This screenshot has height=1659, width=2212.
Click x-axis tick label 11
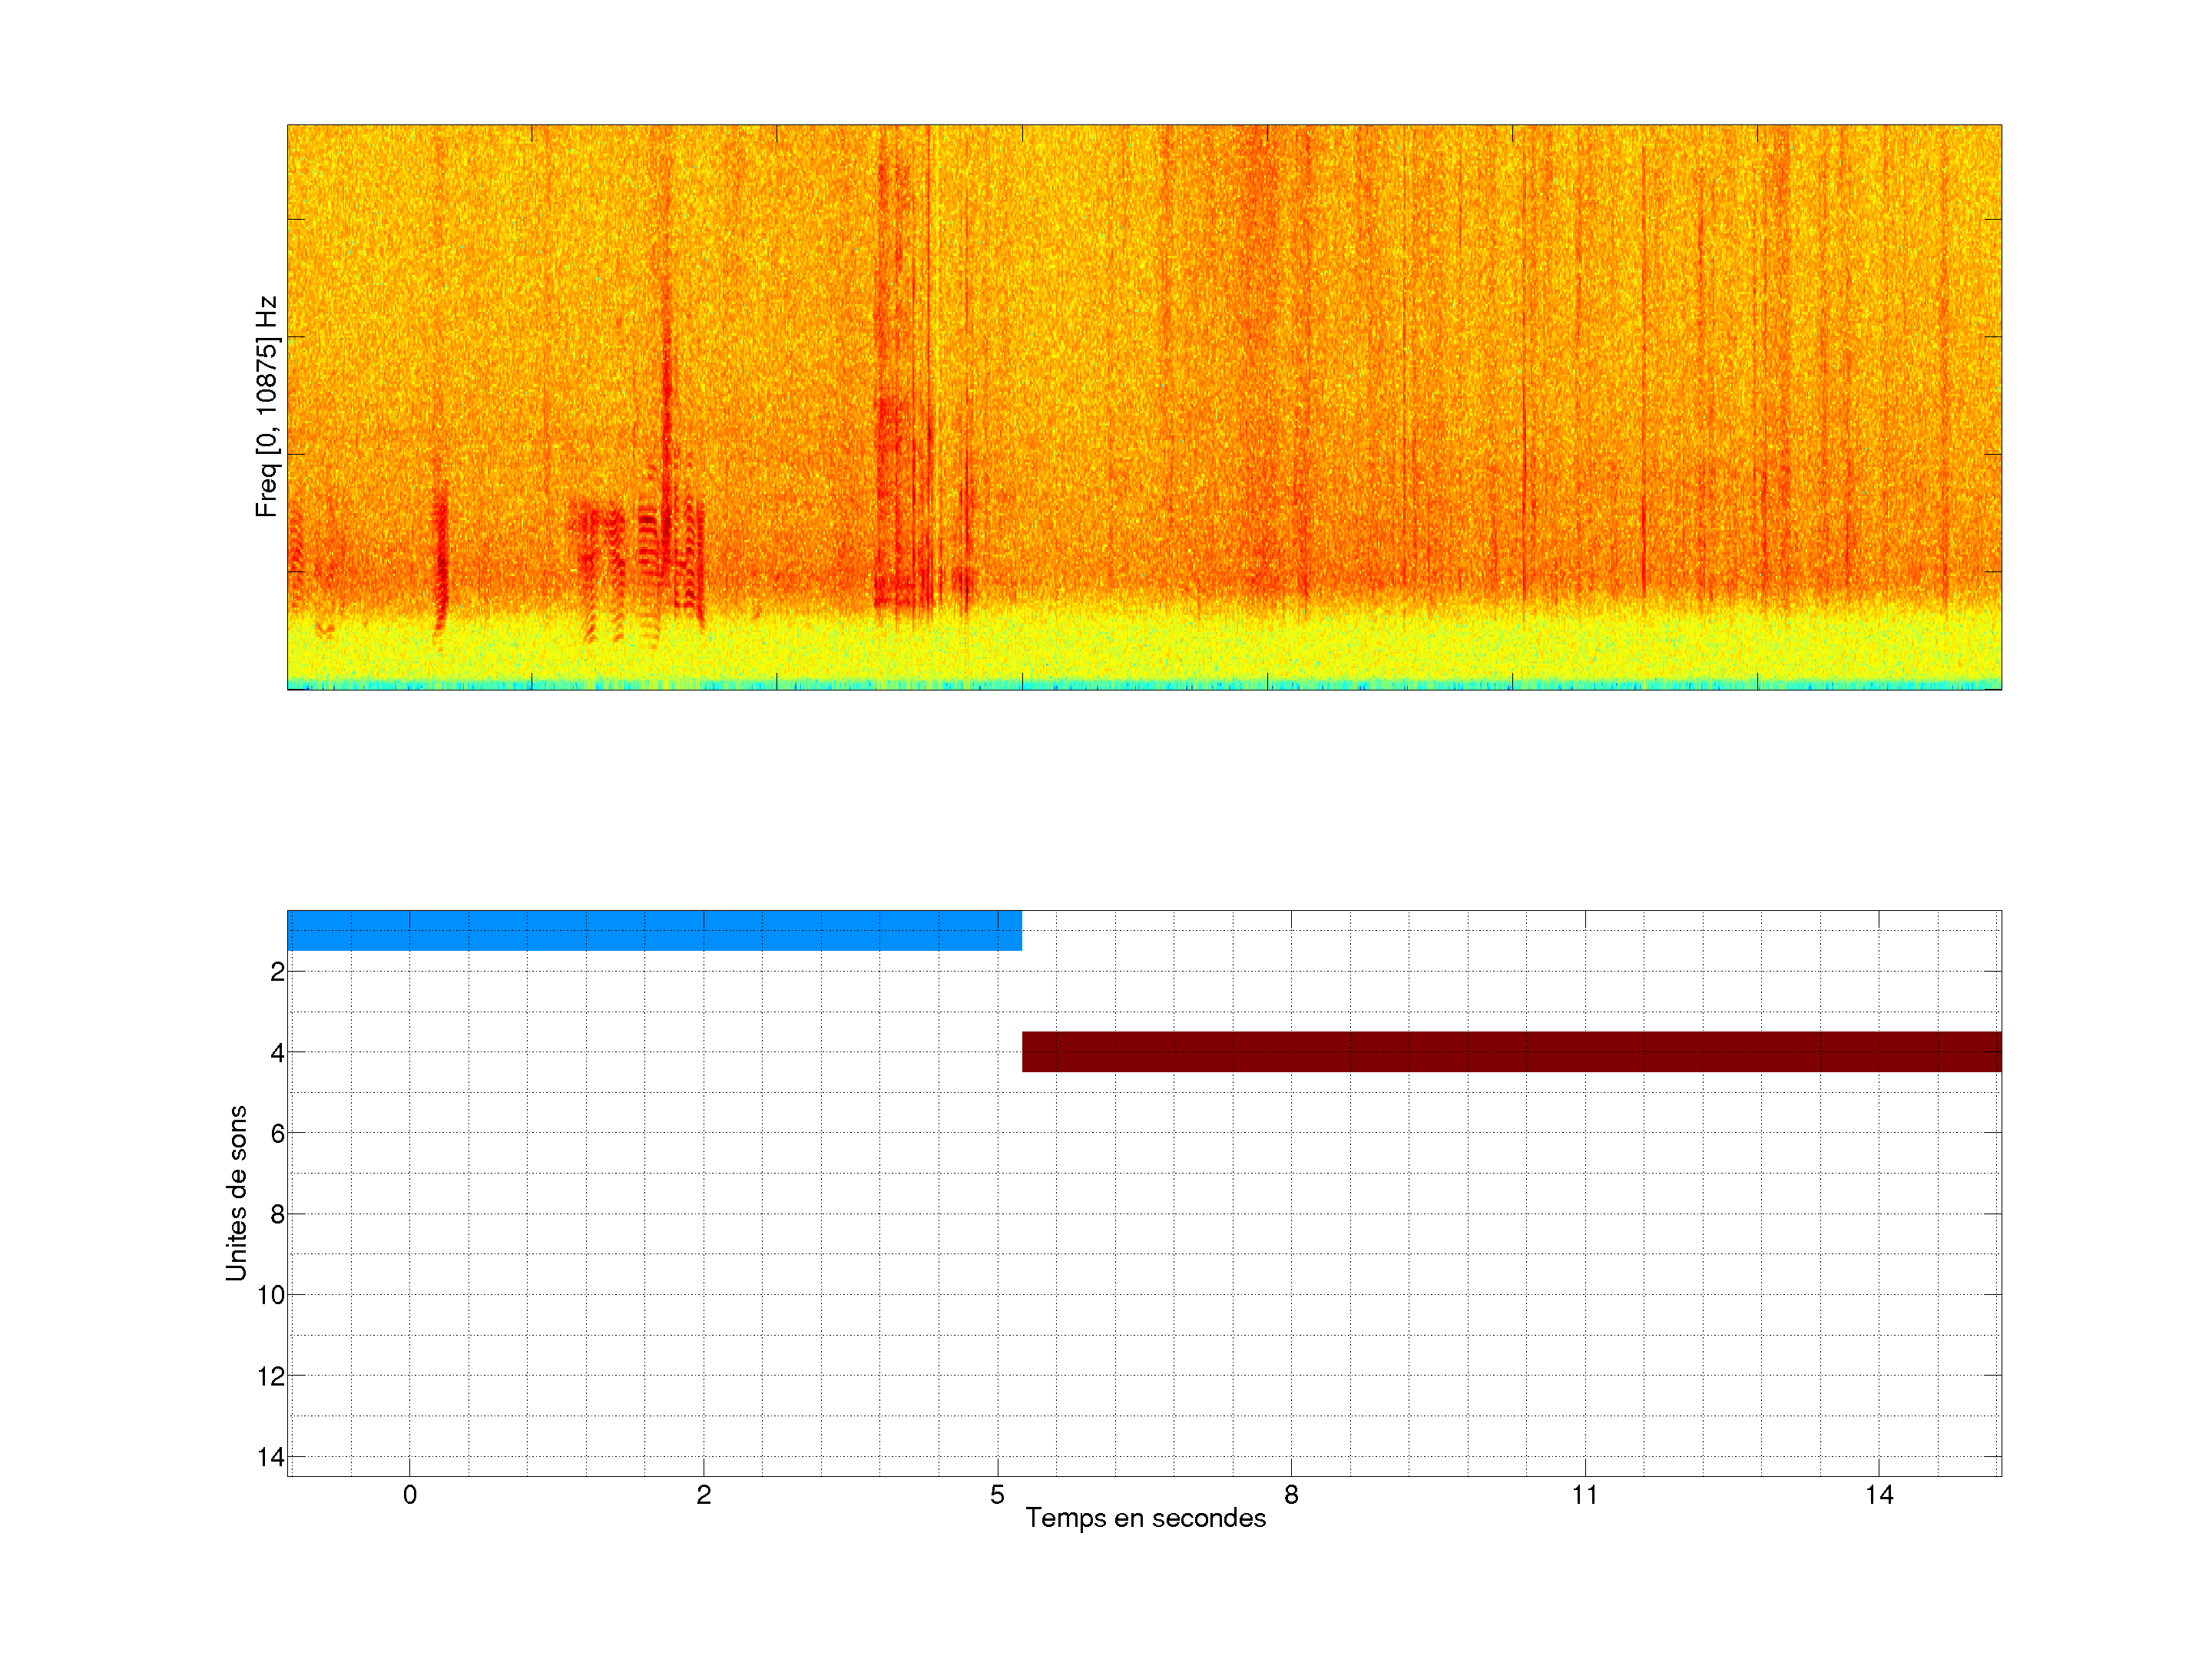coord(1584,1495)
